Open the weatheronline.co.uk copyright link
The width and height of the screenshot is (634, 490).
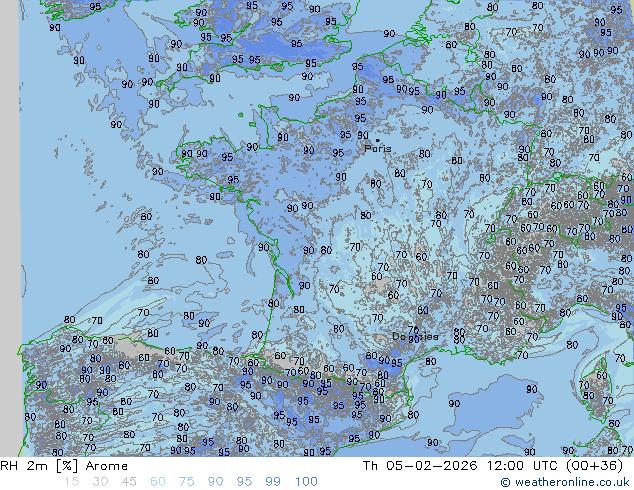(x=565, y=482)
